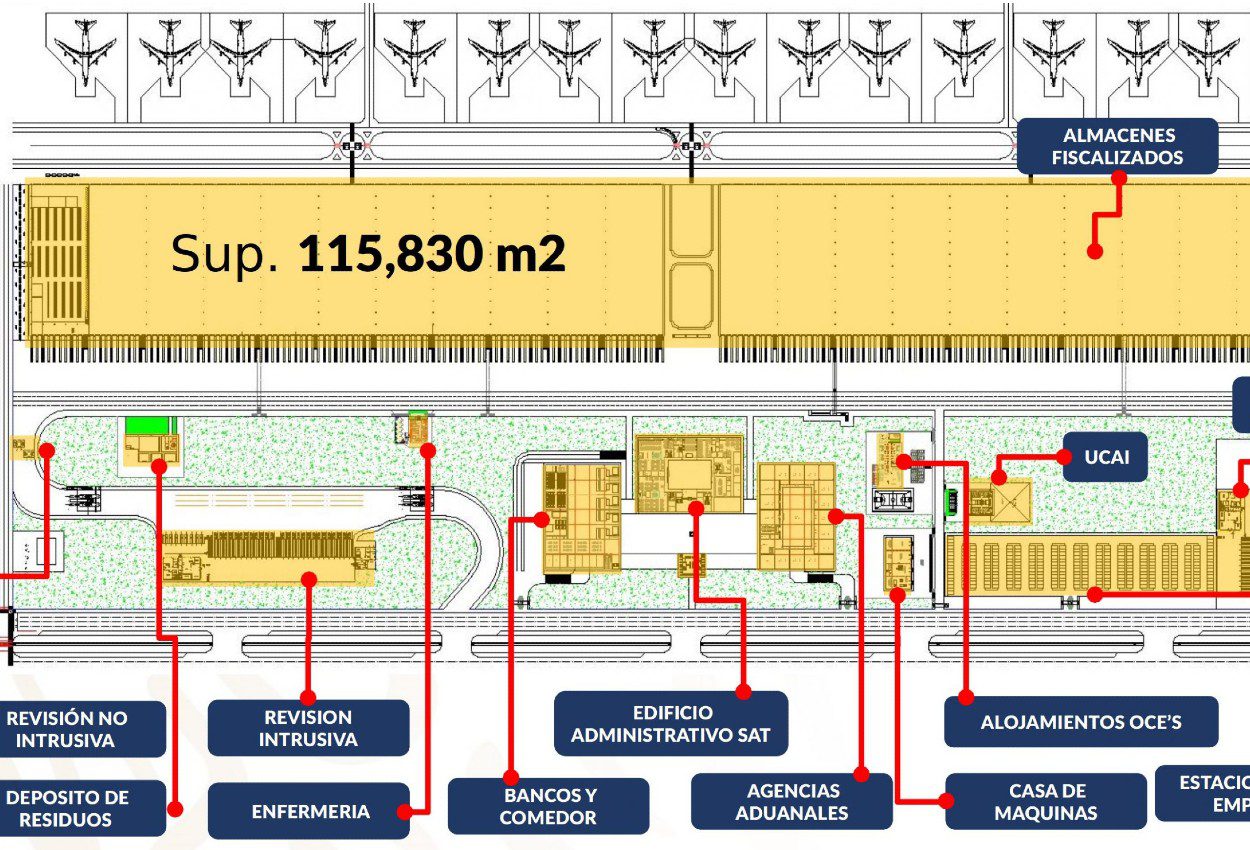Click the Sup. 115,830 m2 area text

[368, 254]
